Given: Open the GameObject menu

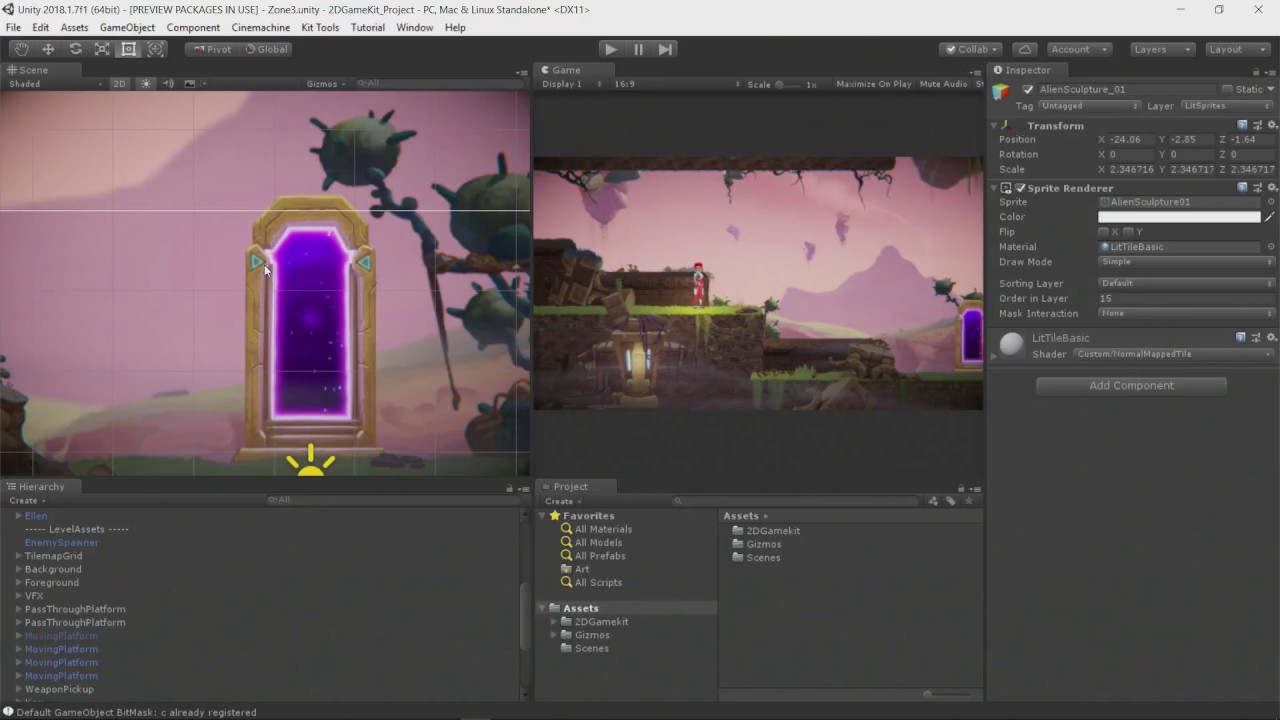Looking at the screenshot, I should 127,27.
